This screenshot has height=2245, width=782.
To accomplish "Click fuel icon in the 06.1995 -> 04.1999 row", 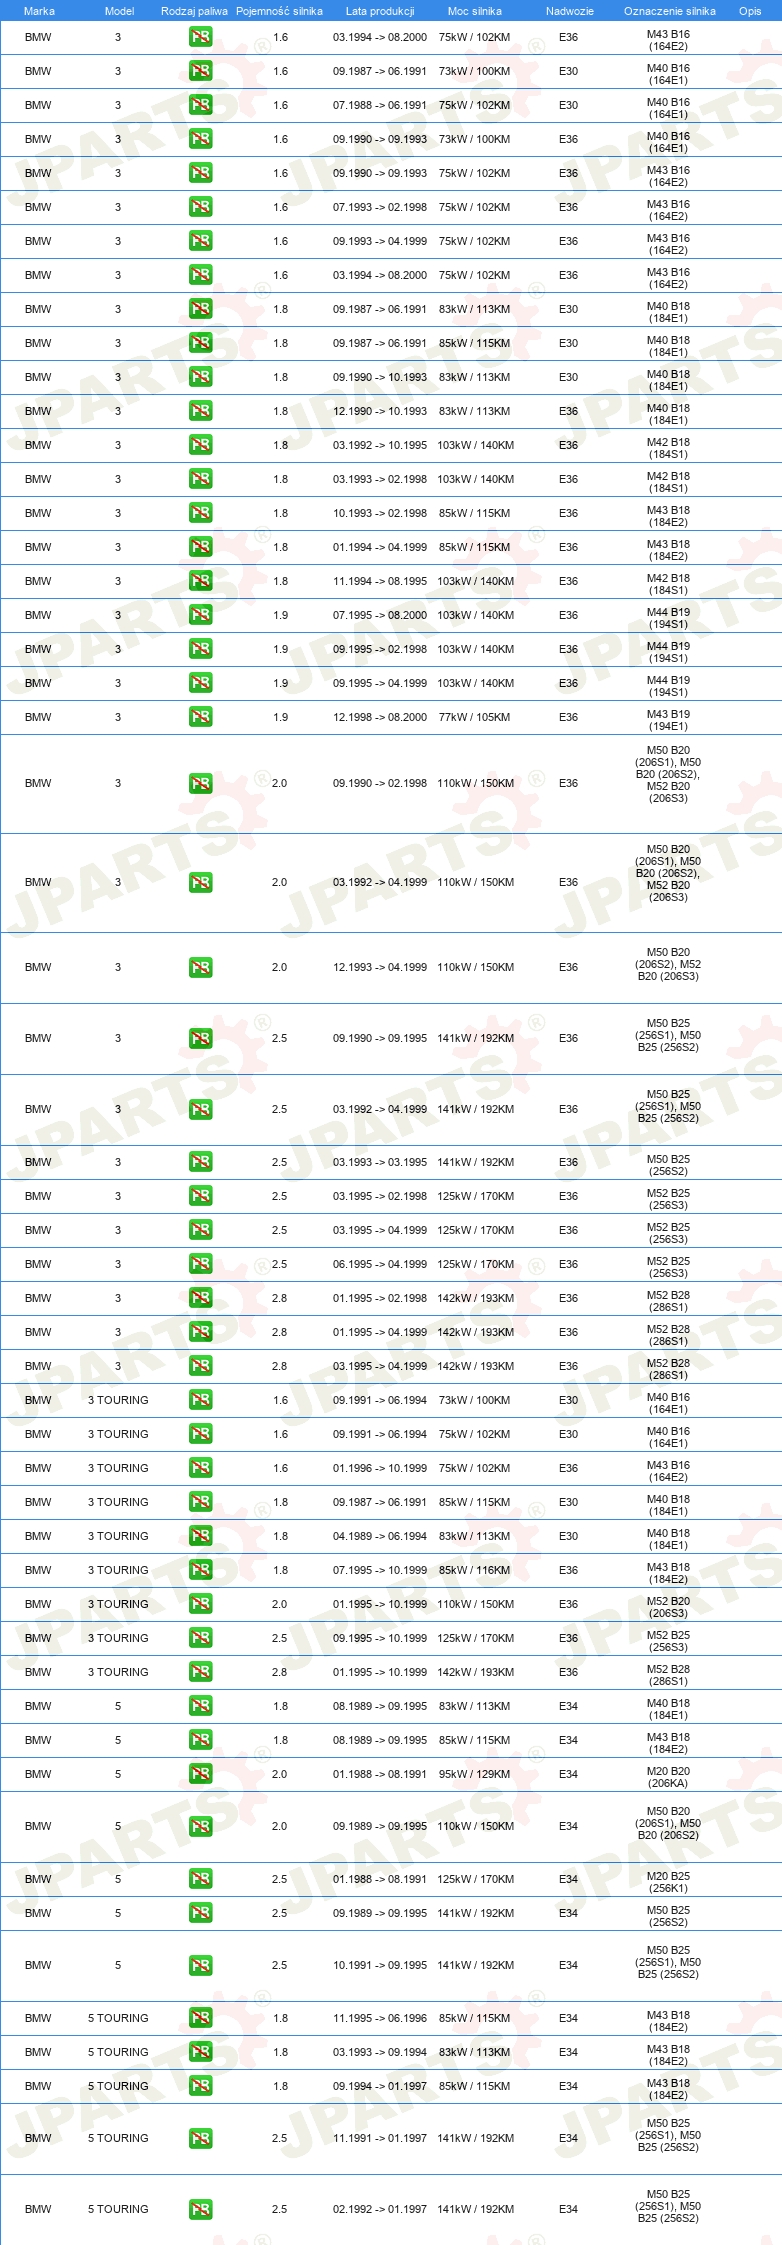I will coord(200,1264).
